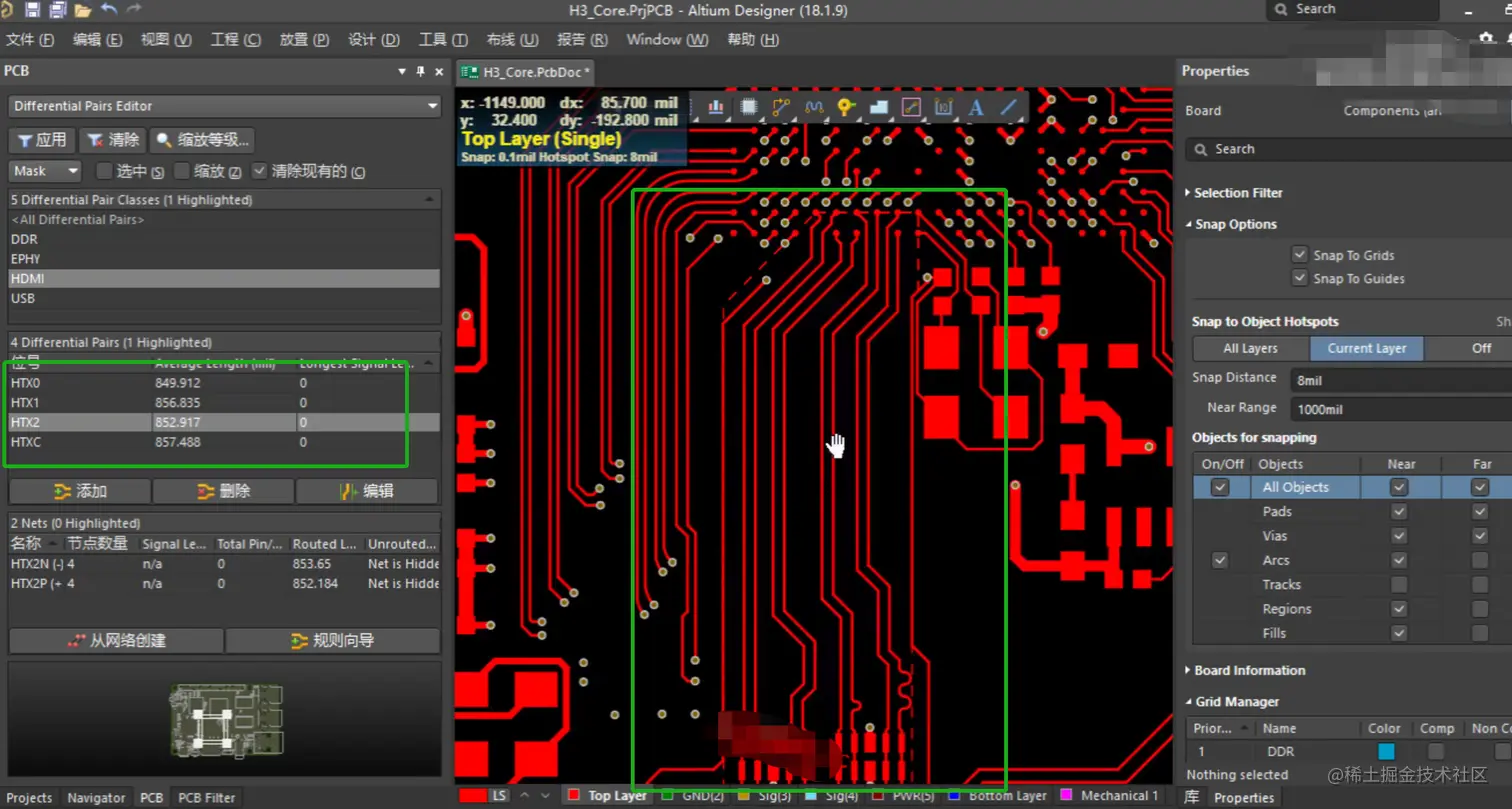
Task: Click the board preview thumbnail in PCB panel
Action: click(226, 719)
